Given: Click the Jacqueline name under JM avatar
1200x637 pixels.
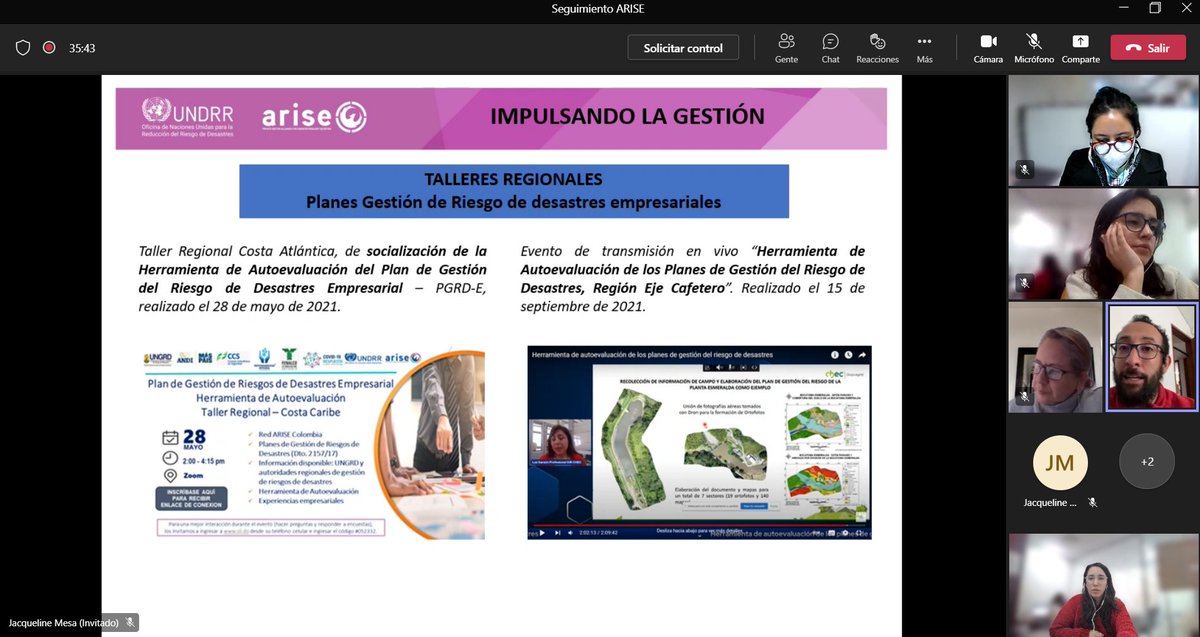Looking at the screenshot, I should [x=1050, y=503].
